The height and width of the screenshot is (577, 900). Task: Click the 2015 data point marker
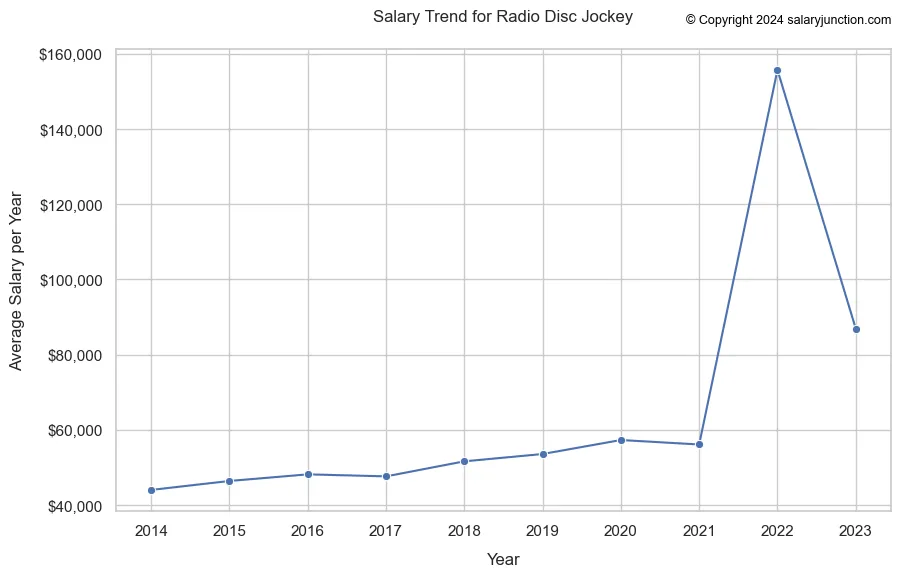point(229,481)
